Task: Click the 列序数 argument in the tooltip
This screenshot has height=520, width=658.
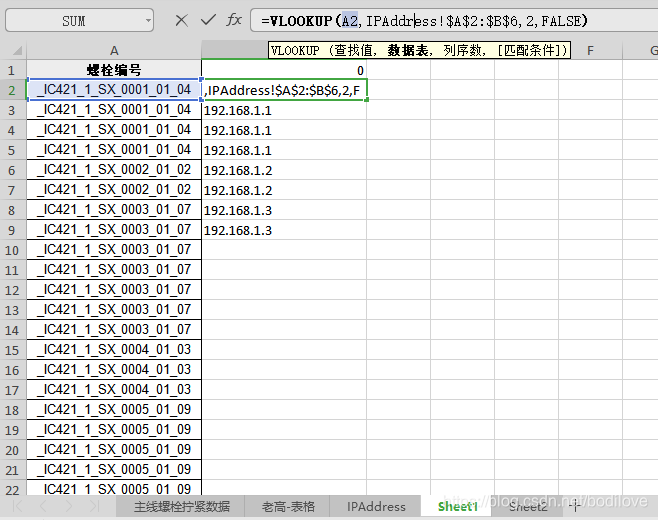Action: pyautogui.click(x=462, y=50)
